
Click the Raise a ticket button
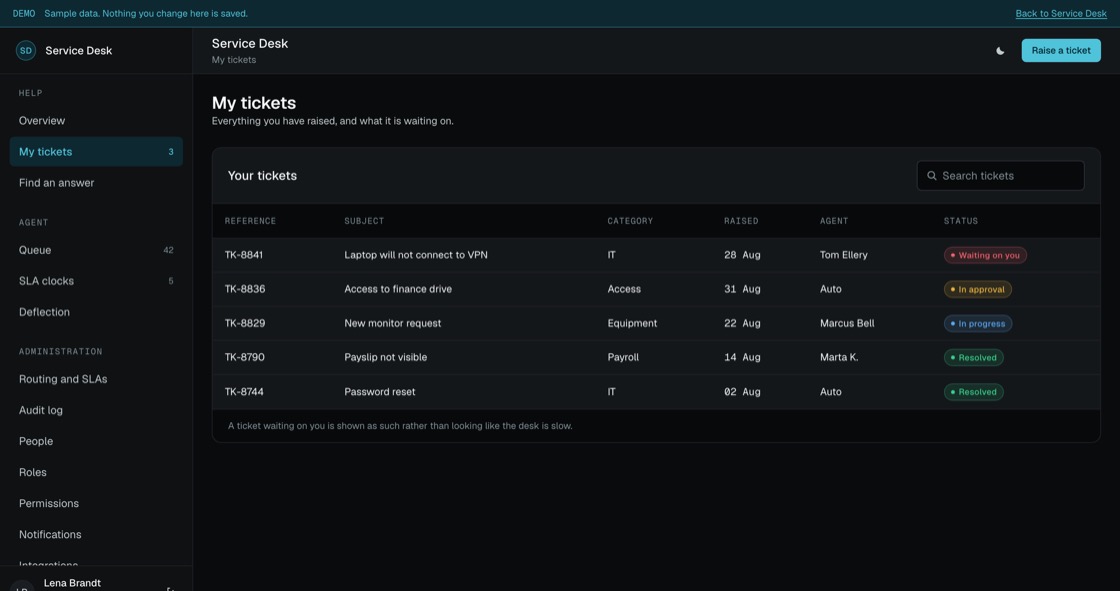[x=1061, y=51]
